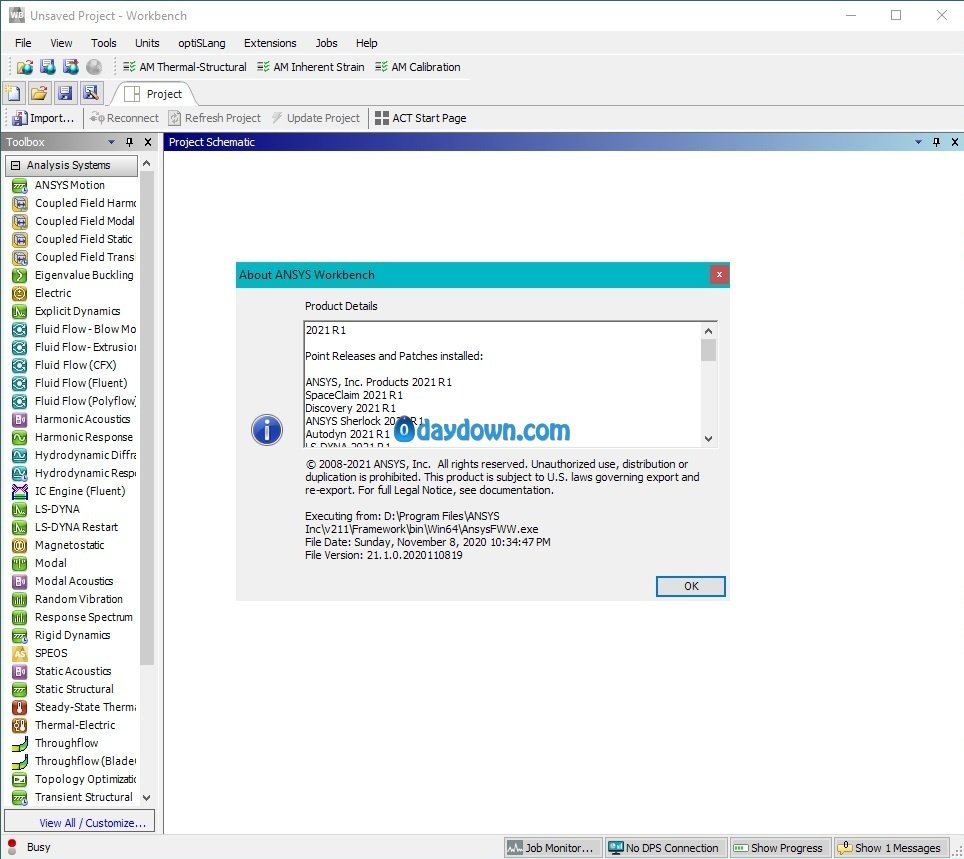Select Eigenvalue Buckling icon in Toolbox
Screen dimensions: 964x859
pyautogui.click(x=20, y=275)
